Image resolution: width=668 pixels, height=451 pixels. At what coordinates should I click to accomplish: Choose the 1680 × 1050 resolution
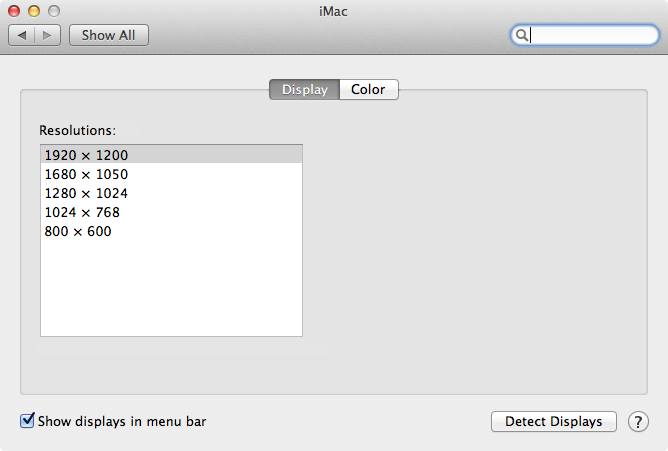(171, 174)
